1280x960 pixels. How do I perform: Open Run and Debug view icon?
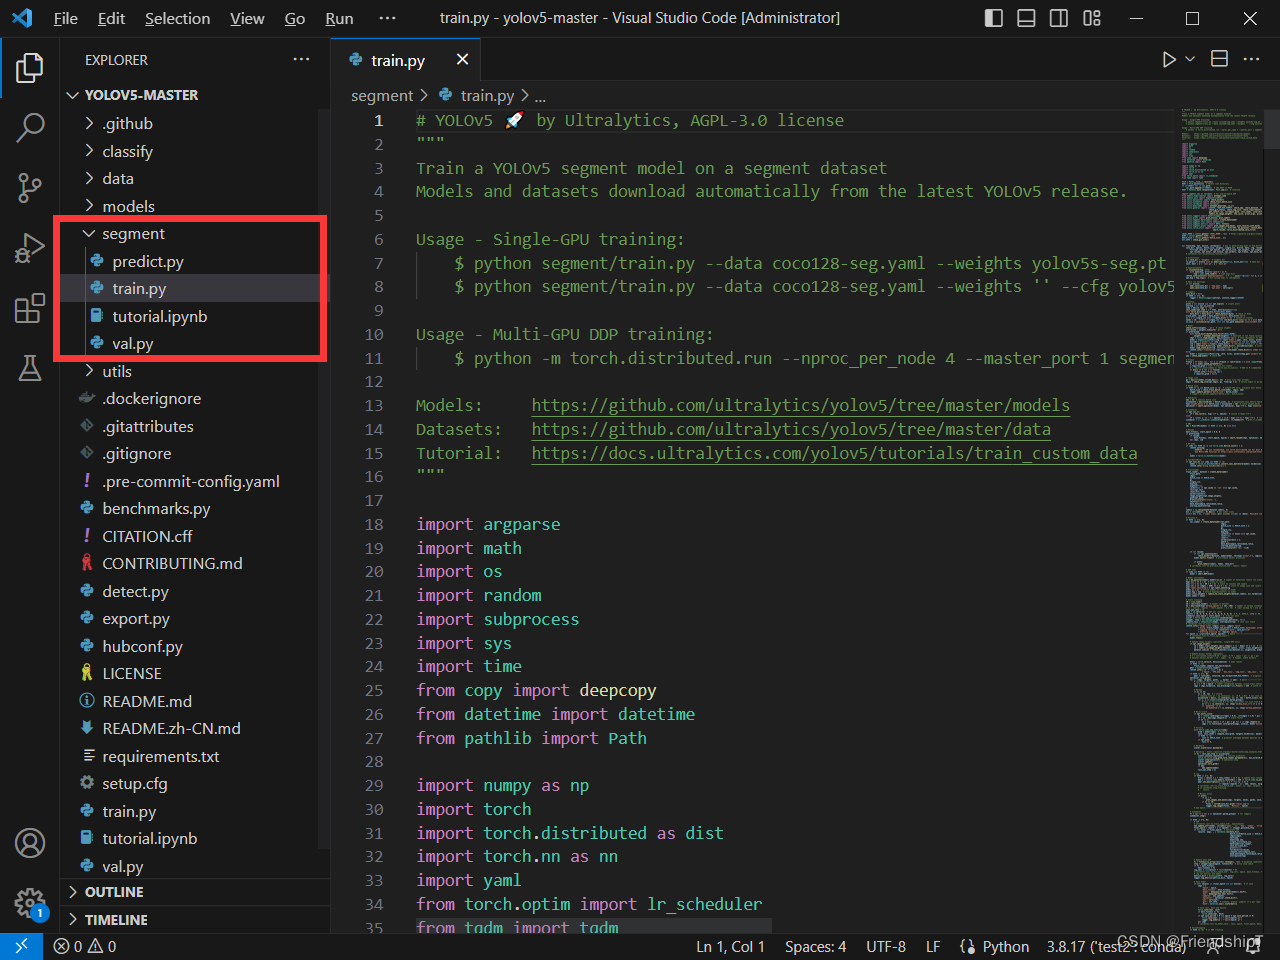click(30, 248)
